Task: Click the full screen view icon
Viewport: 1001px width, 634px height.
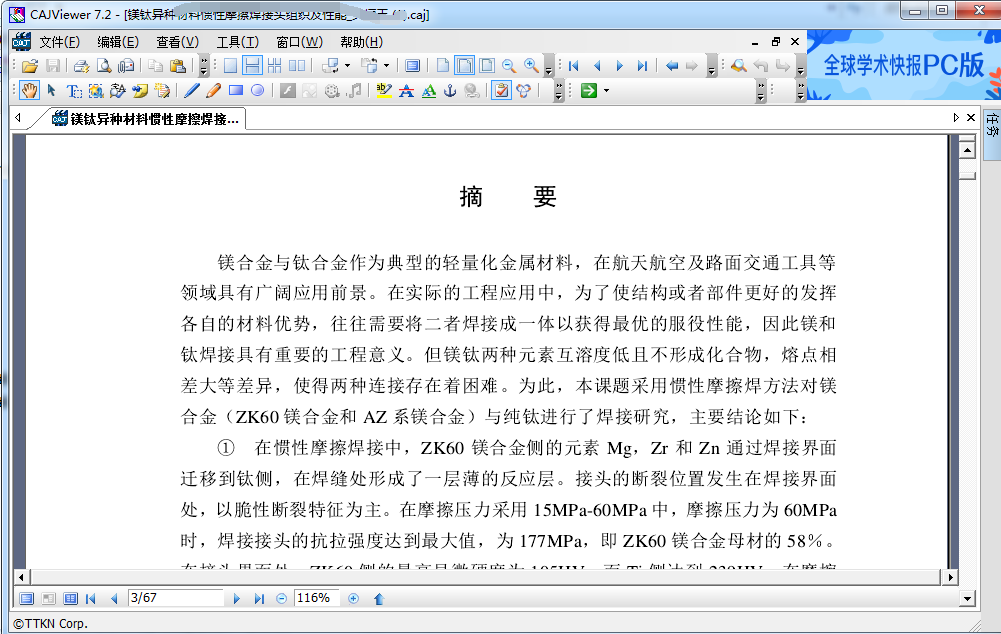Action: click(412, 66)
